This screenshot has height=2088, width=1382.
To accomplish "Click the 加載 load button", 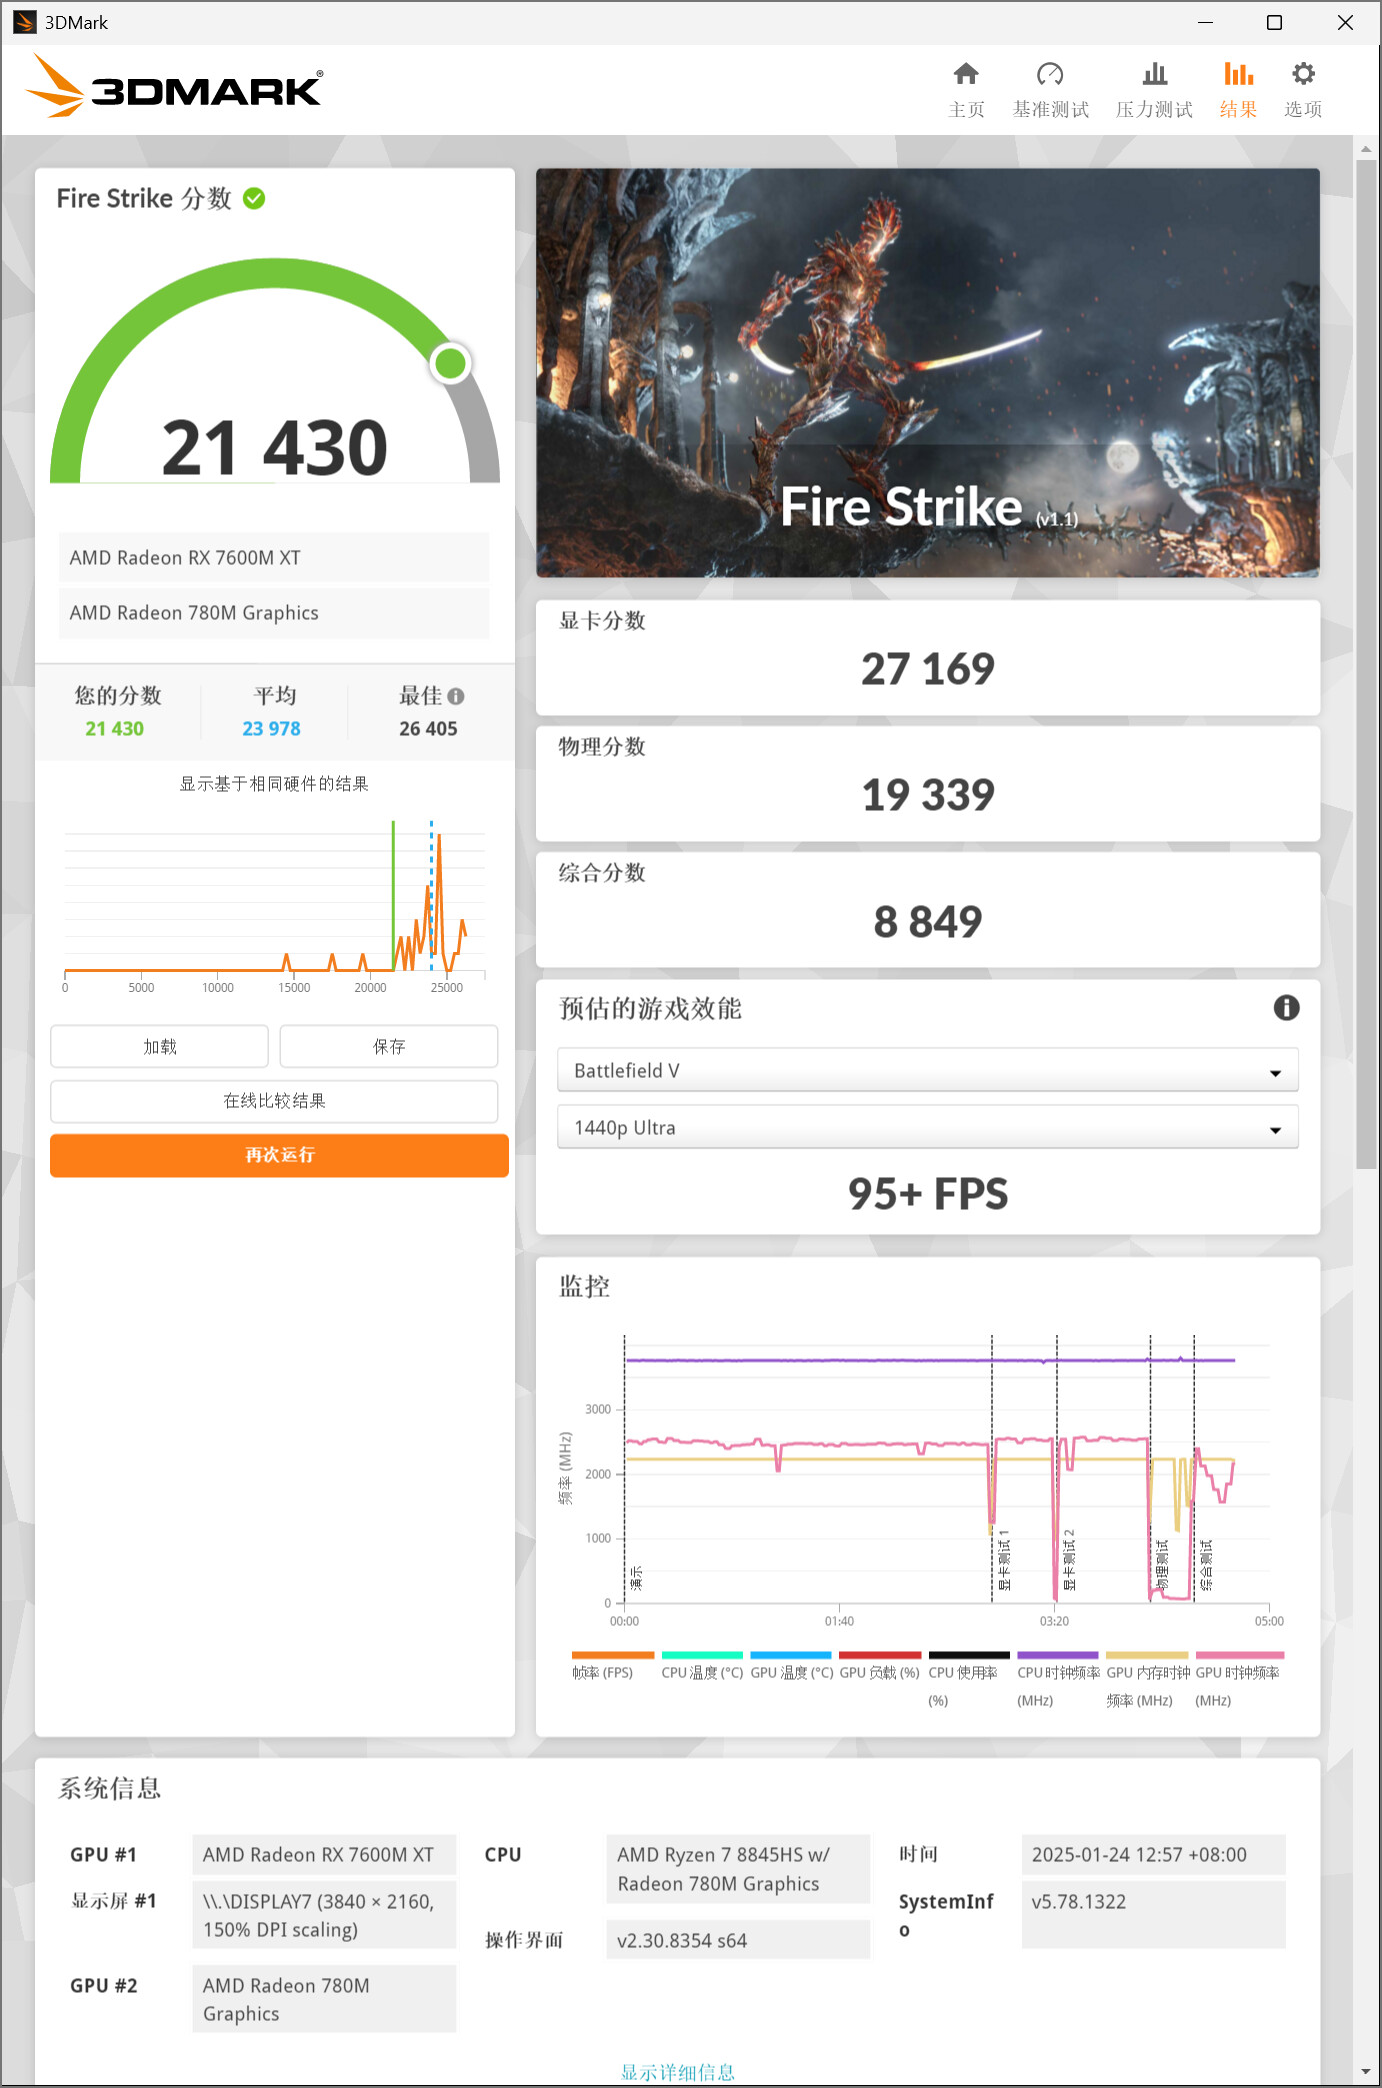I will [159, 1046].
